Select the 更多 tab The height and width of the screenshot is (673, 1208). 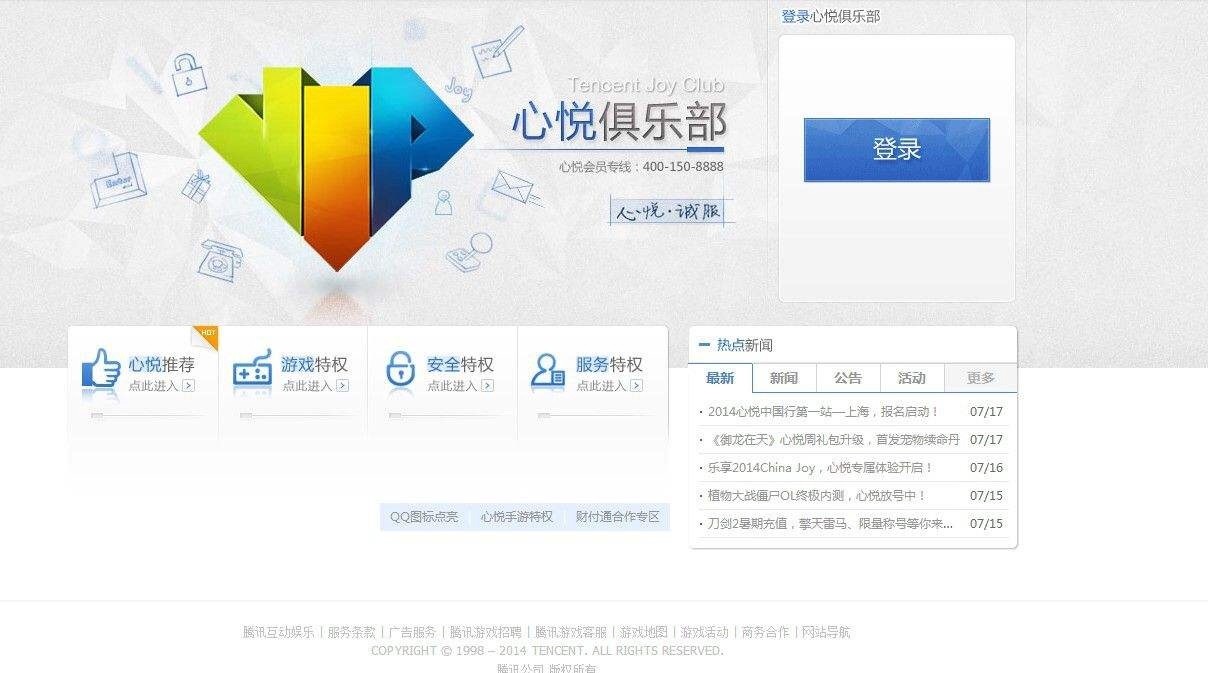pyautogui.click(x=981, y=378)
